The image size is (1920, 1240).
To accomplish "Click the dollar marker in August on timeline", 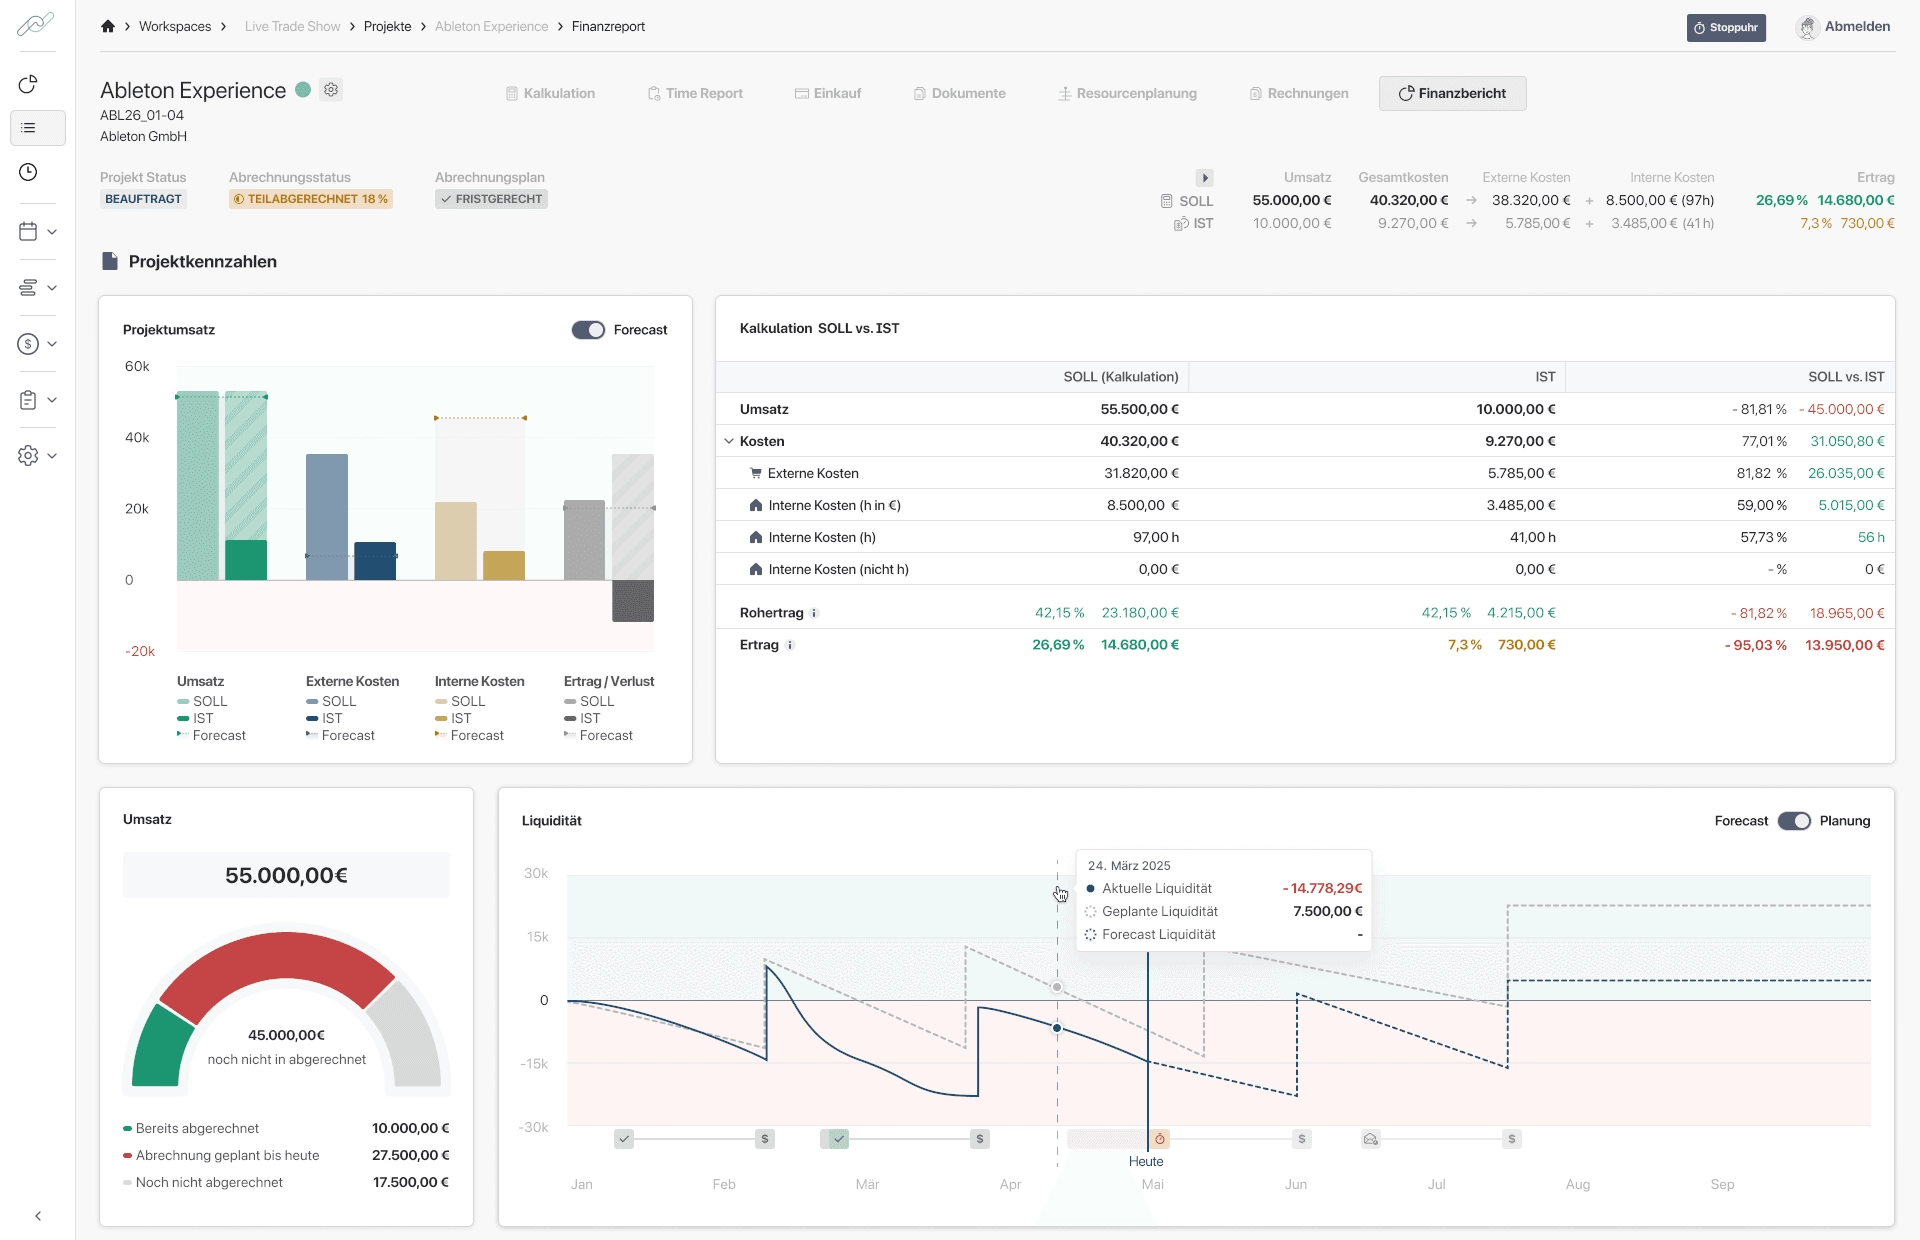I will 1512,1139.
